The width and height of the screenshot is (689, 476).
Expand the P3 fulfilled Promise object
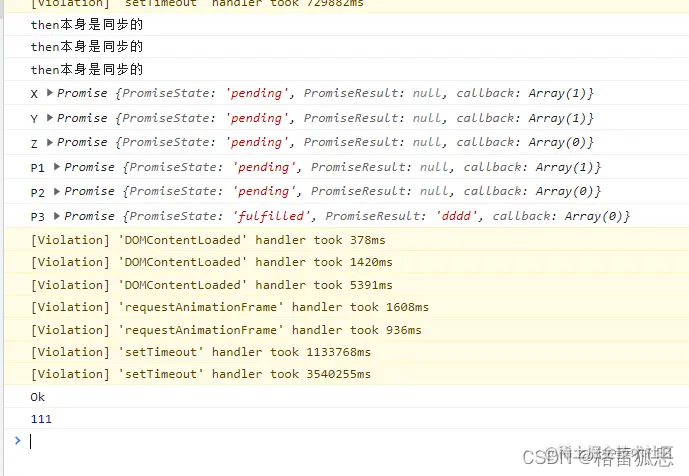click(x=57, y=216)
